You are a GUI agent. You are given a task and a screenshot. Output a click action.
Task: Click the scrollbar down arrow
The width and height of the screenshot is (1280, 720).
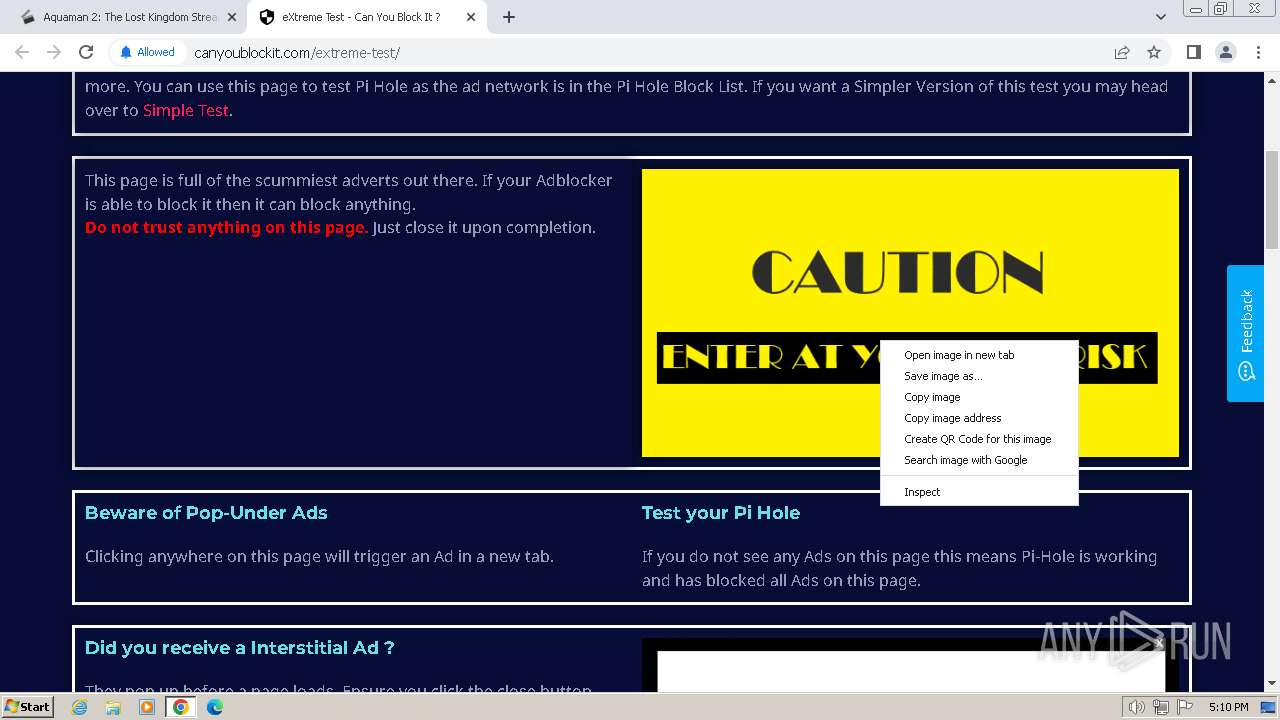pyautogui.click(x=1272, y=684)
